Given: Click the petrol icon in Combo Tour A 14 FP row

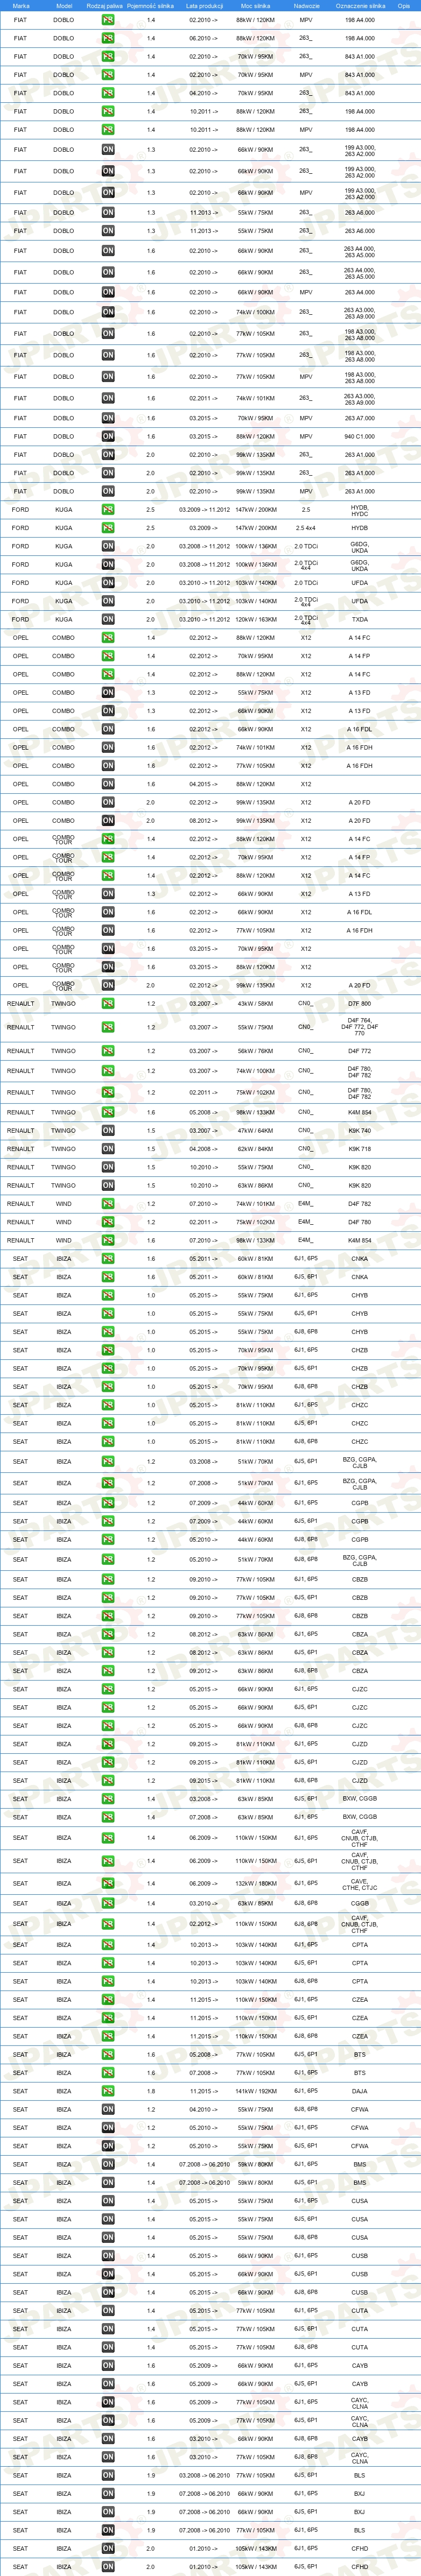Looking at the screenshot, I should [x=108, y=857].
